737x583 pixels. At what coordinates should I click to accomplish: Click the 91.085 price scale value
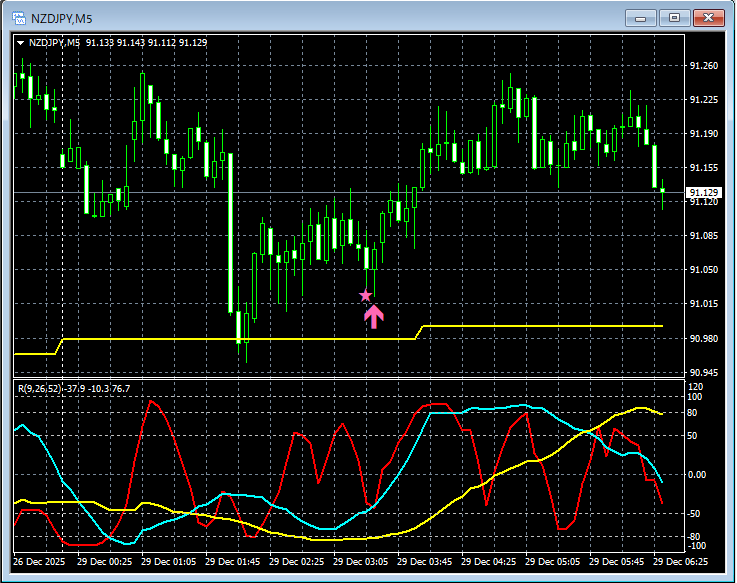[704, 236]
